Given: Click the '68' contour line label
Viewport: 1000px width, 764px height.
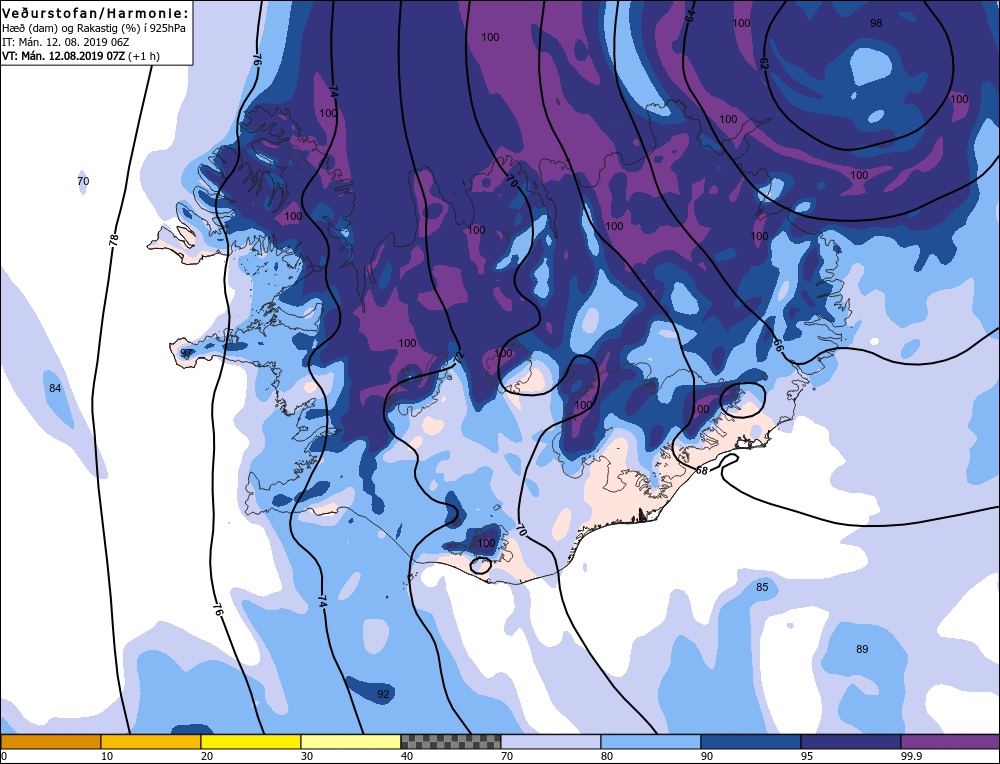Looking at the screenshot, I should point(702,471).
